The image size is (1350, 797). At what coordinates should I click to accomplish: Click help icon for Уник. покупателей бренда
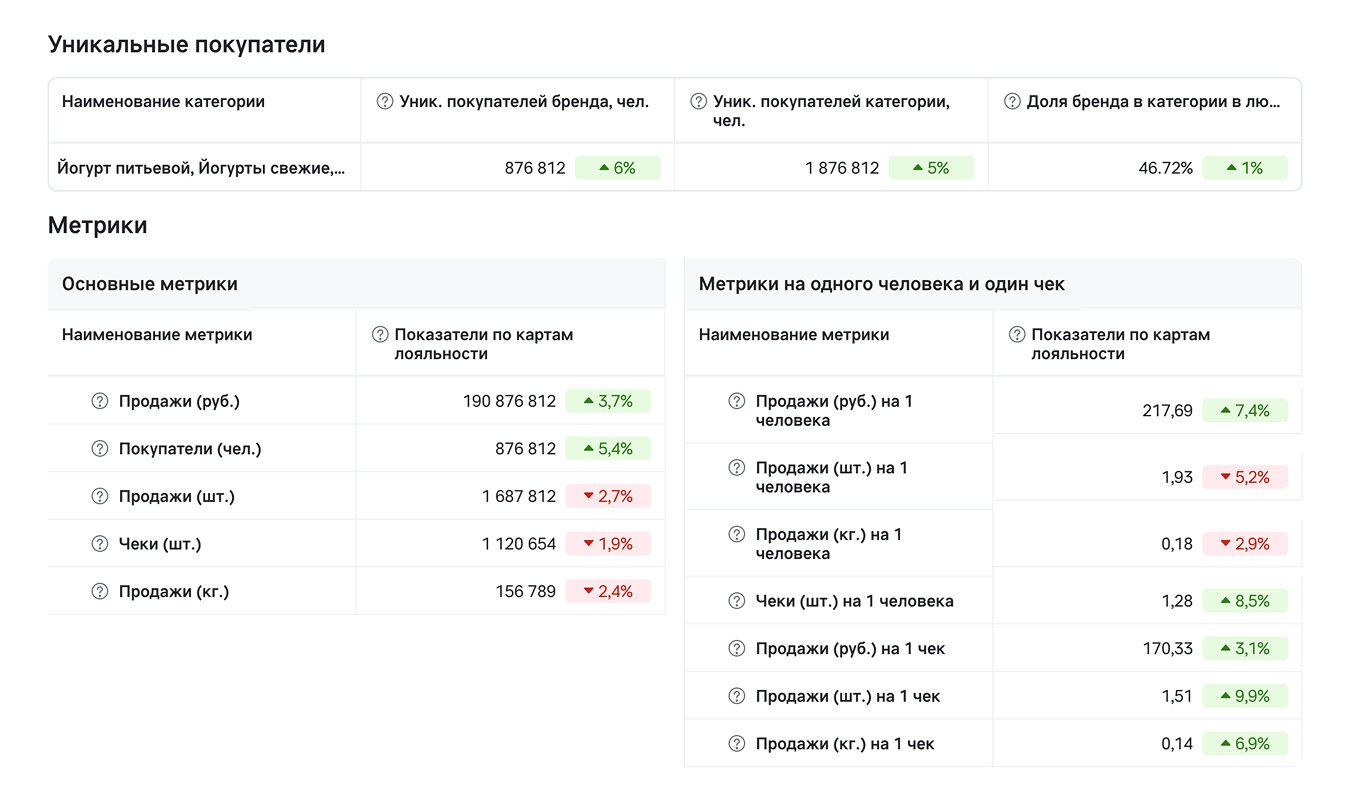point(384,102)
